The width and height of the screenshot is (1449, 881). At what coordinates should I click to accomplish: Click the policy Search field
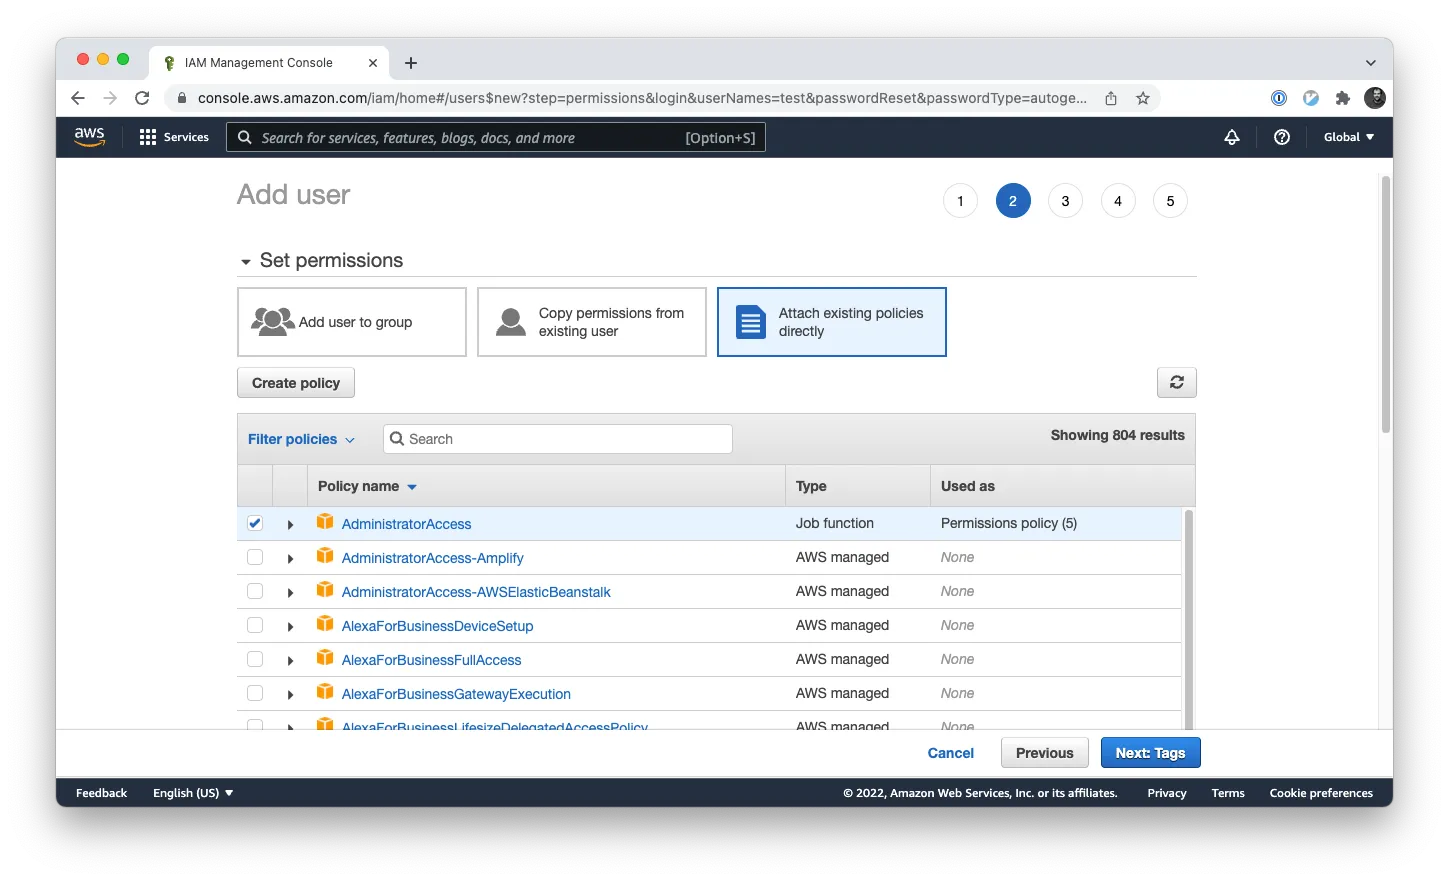coord(558,439)
